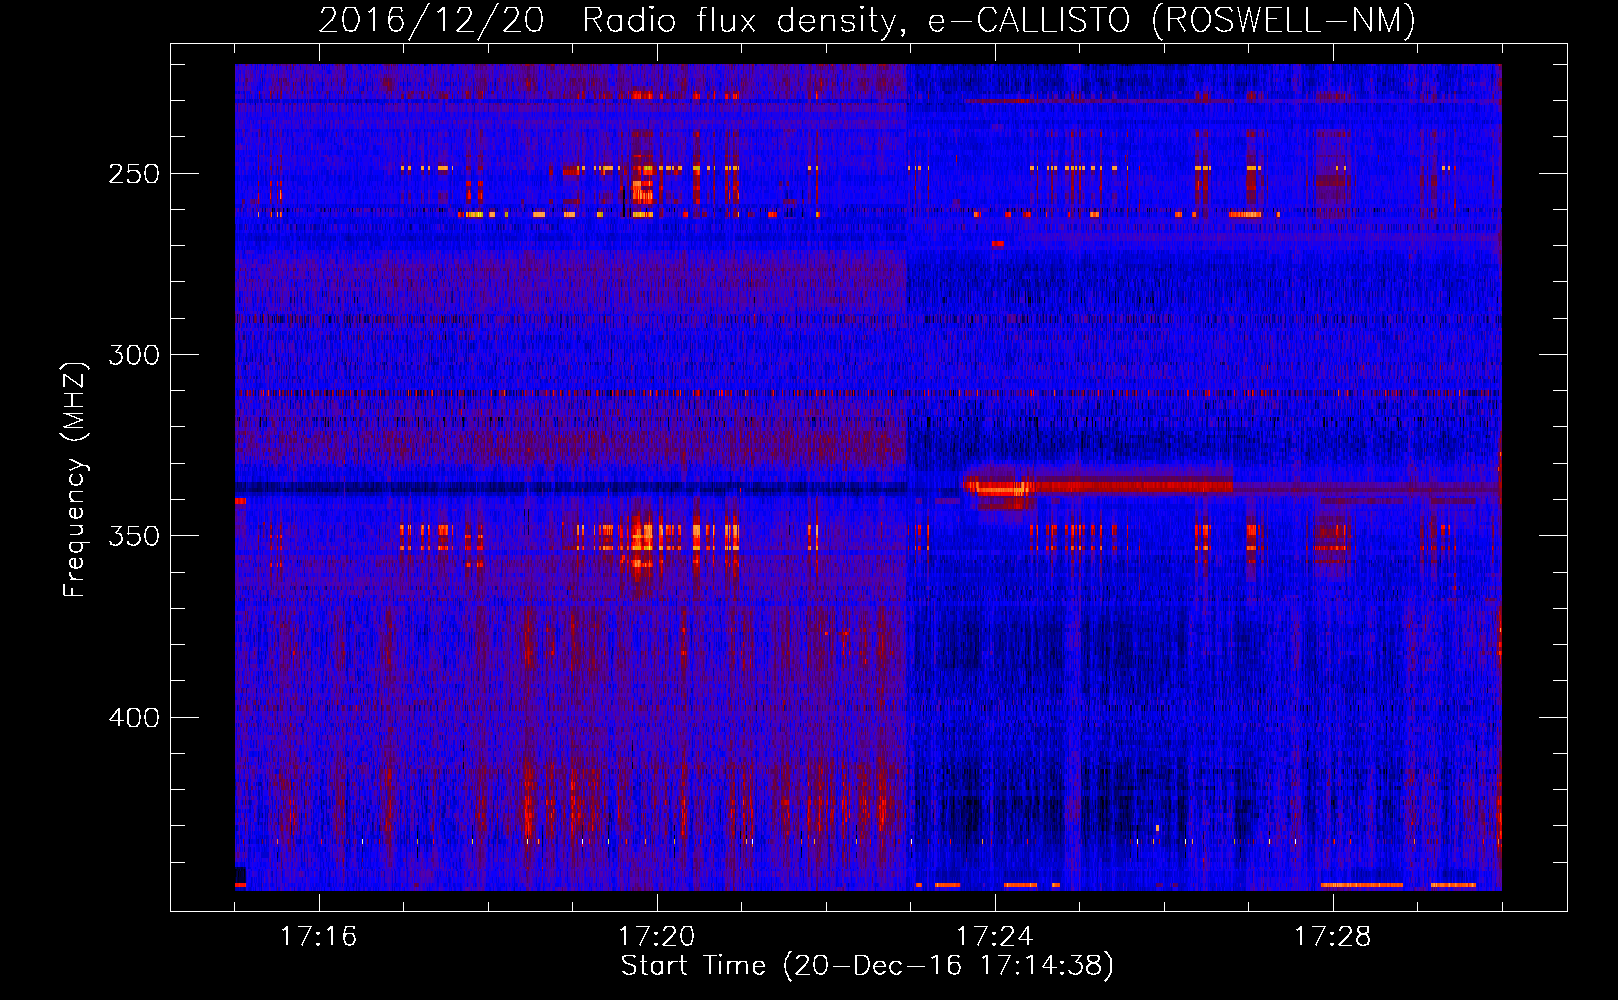
Task: Click the 400 frequency tick label
Action: [134, 718]
